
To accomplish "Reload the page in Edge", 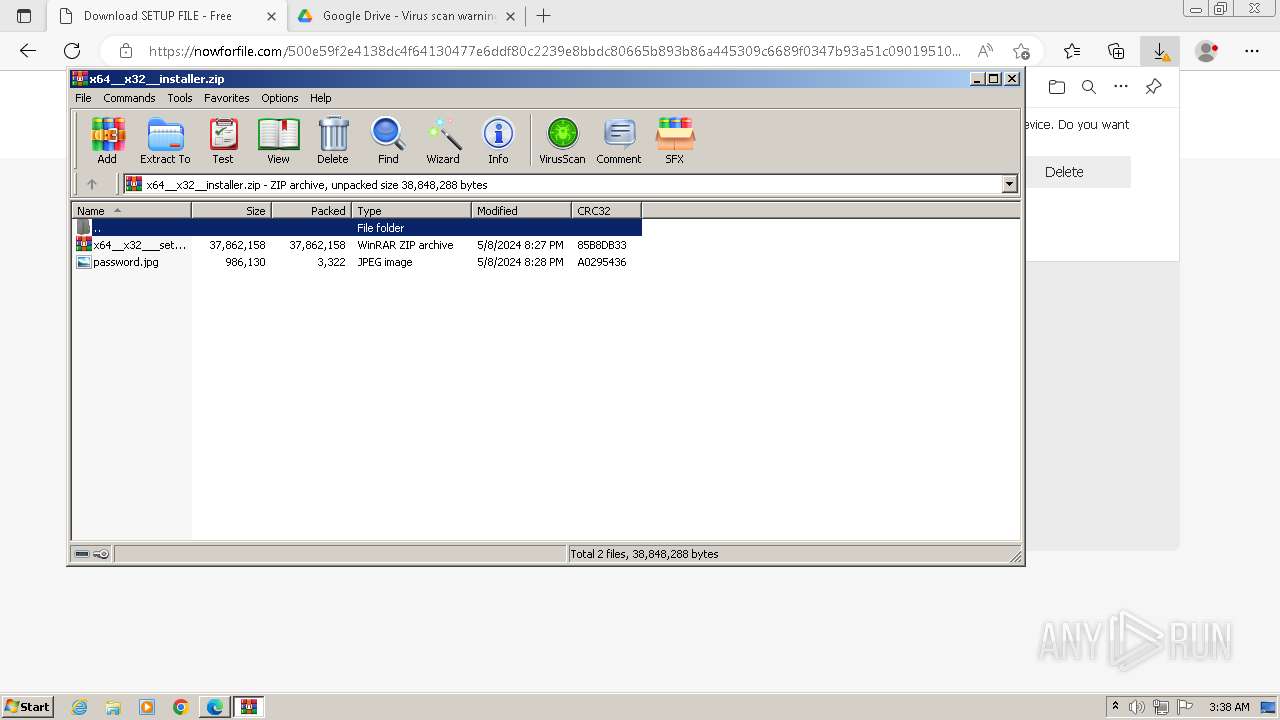I will click(x=72, y=51).
